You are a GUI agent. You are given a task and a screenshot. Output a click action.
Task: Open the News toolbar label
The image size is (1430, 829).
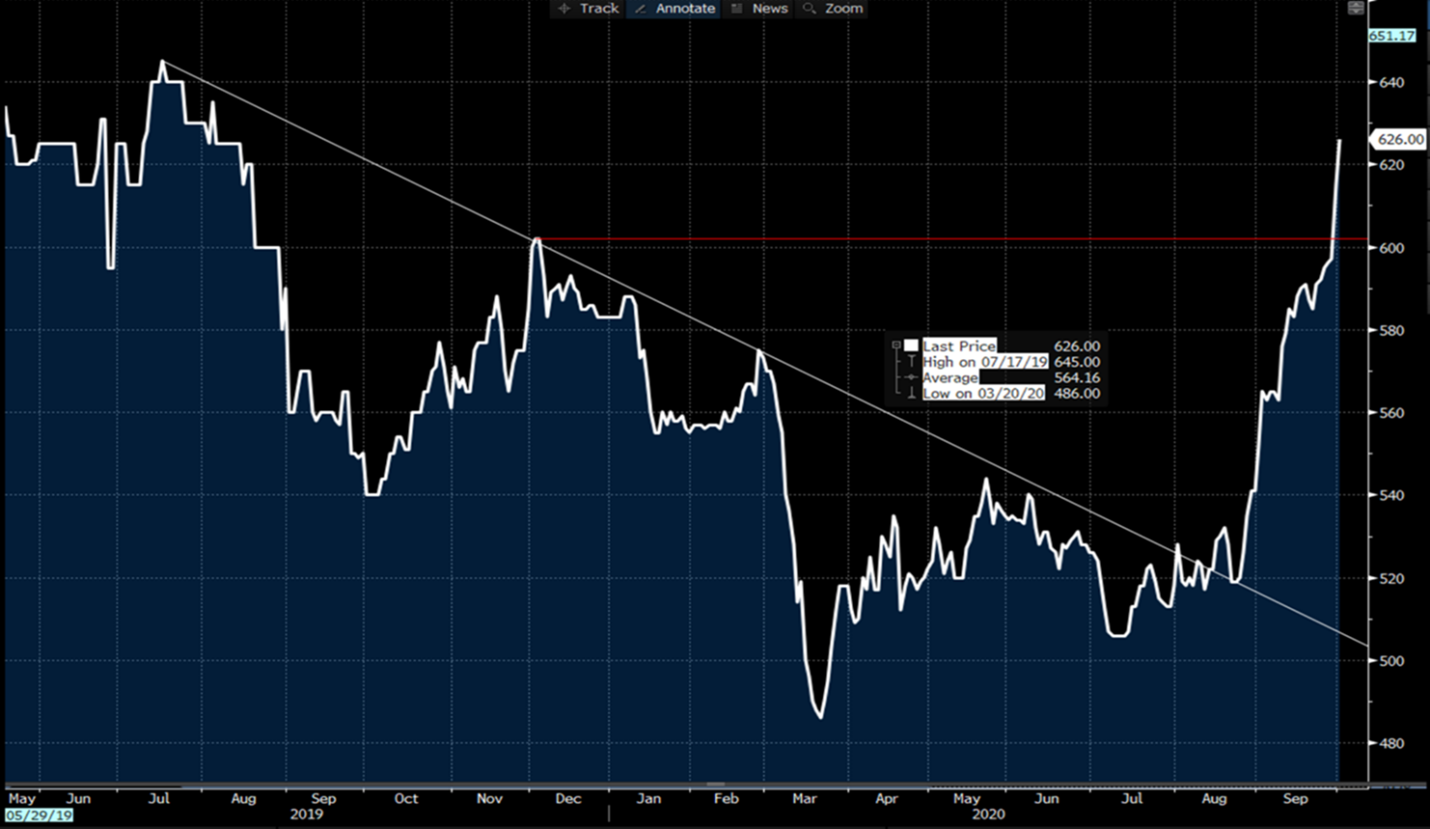pos(770,8)
